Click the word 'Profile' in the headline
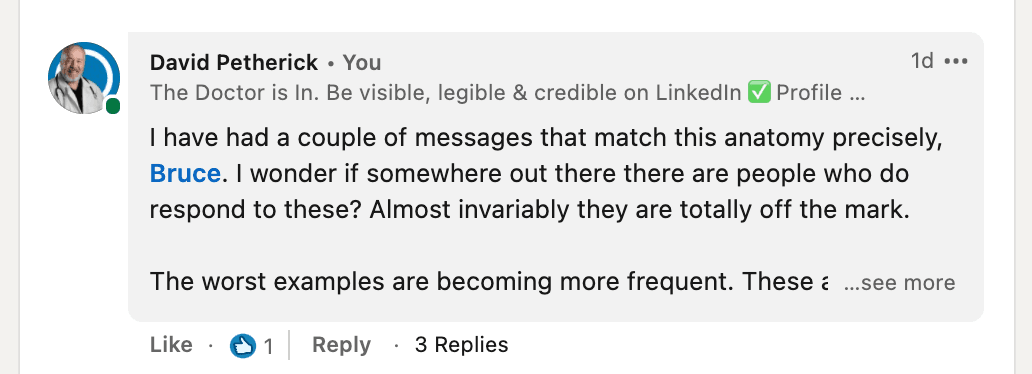Screen dimensions: 1032x374 809,93
